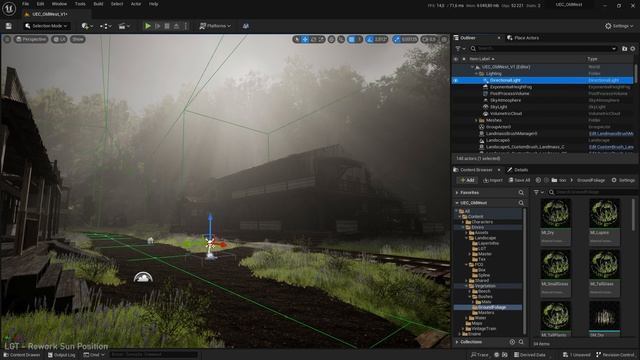Expand the Collections section
The height and width of the screenshot is (360, 640).
[457, 342]
